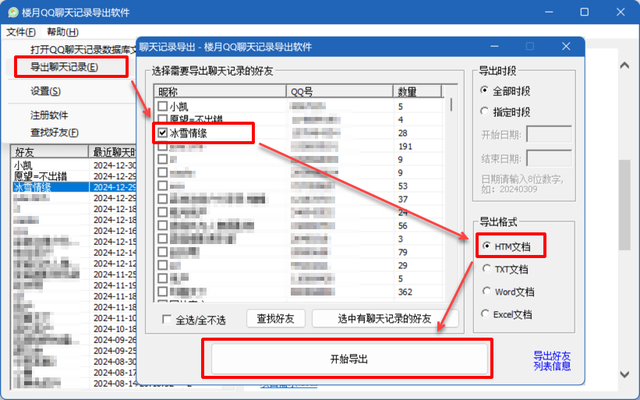Click the 开始导出 button
The image size is (640, 400).
(x=349, y=359)
